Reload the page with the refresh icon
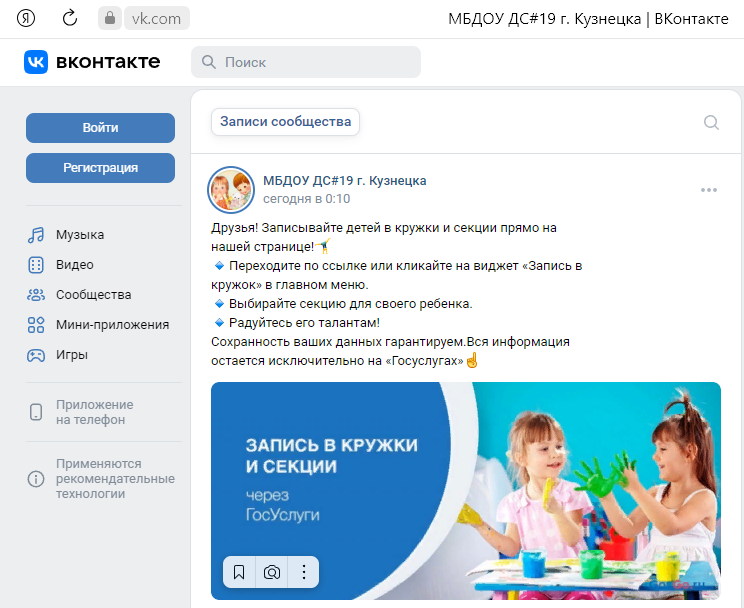The width and height of the screenshot is (744, 608). pyautogui.click(x=70, y=19)
